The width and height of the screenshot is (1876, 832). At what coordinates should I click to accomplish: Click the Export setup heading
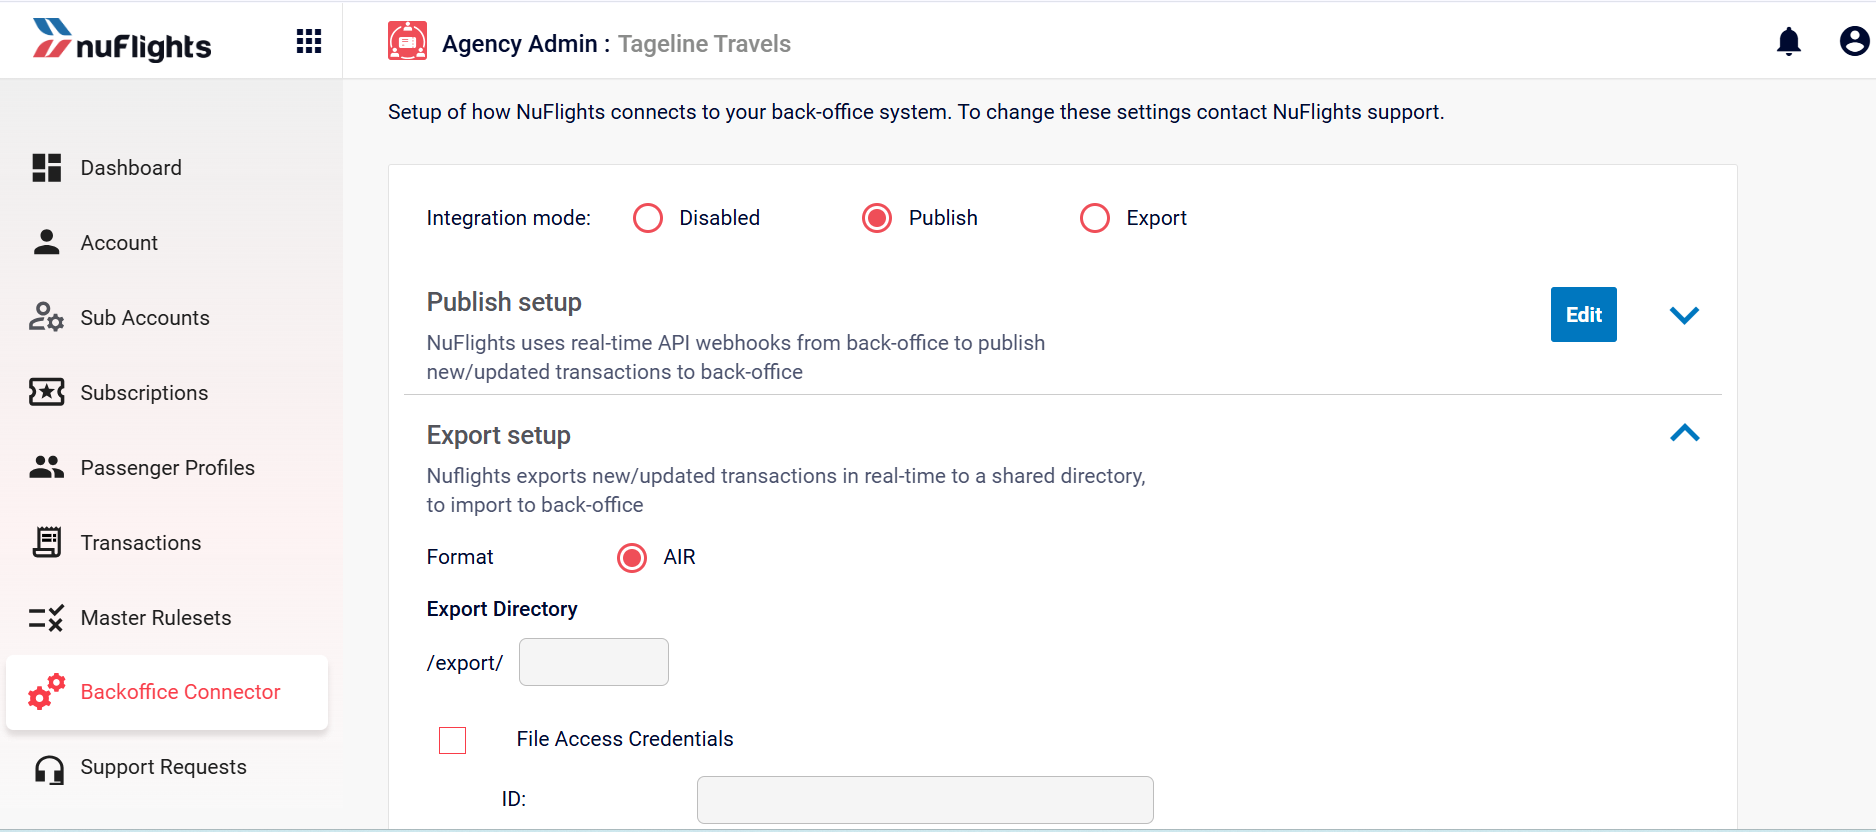pyautogui.click(x=499, y=435)
